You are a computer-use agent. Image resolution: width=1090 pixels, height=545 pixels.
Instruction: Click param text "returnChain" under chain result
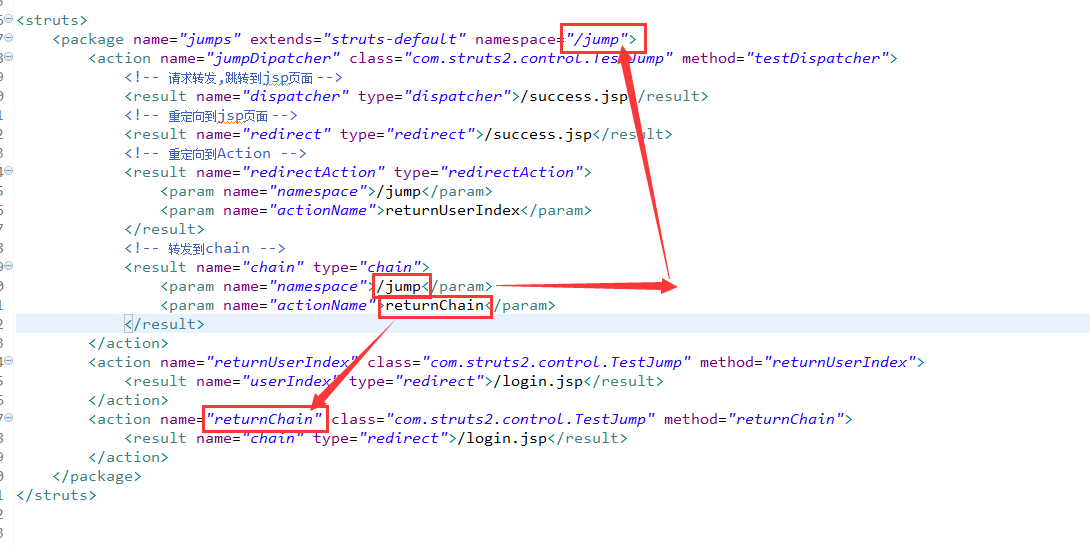coord(434,306)
